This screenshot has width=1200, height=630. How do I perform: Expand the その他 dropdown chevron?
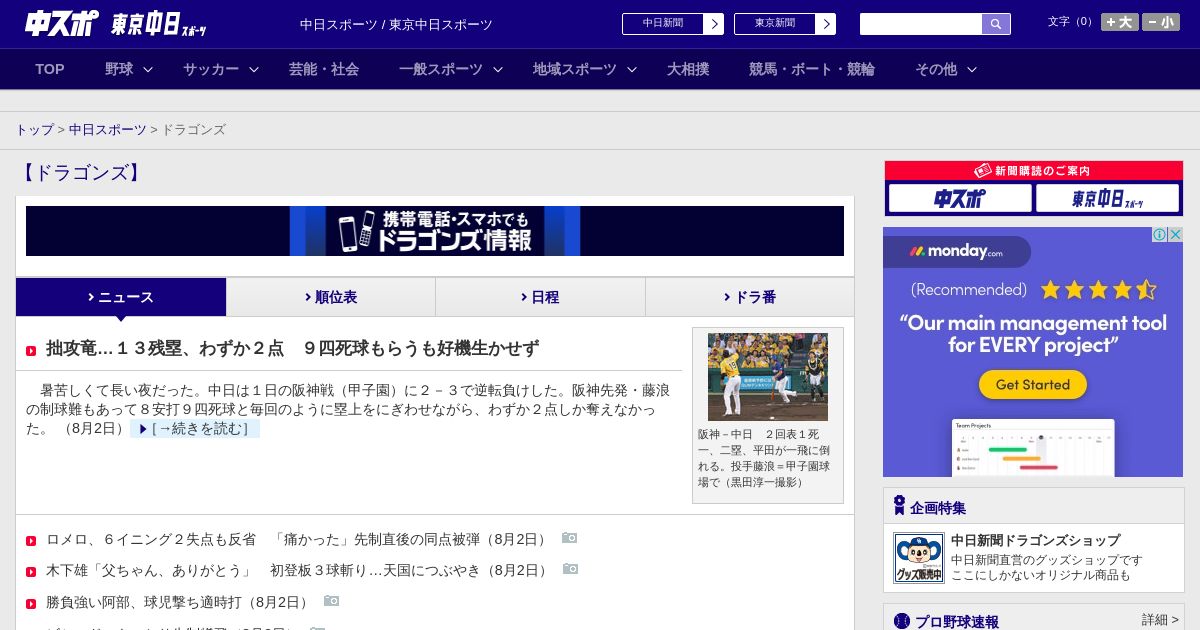(x=972, y=69)
